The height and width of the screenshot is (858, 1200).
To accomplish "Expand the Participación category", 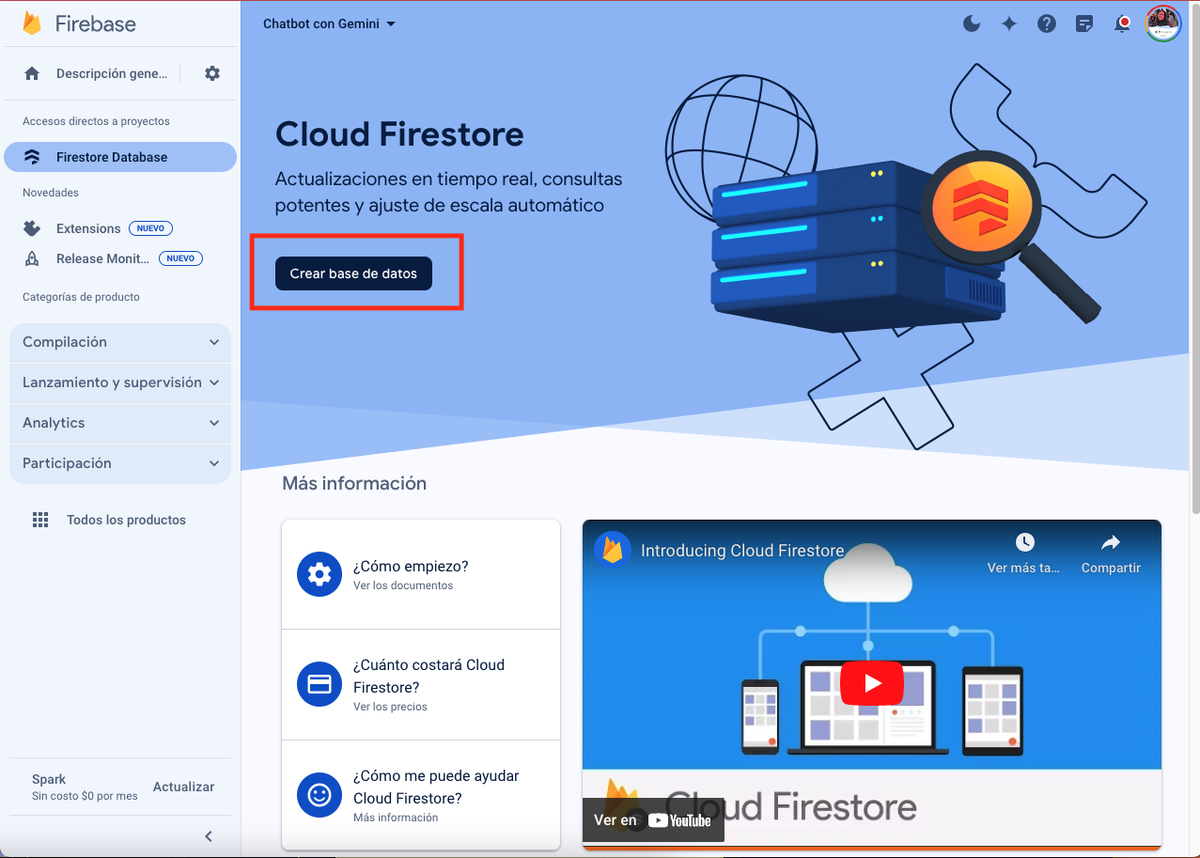I will coord(120,463).
